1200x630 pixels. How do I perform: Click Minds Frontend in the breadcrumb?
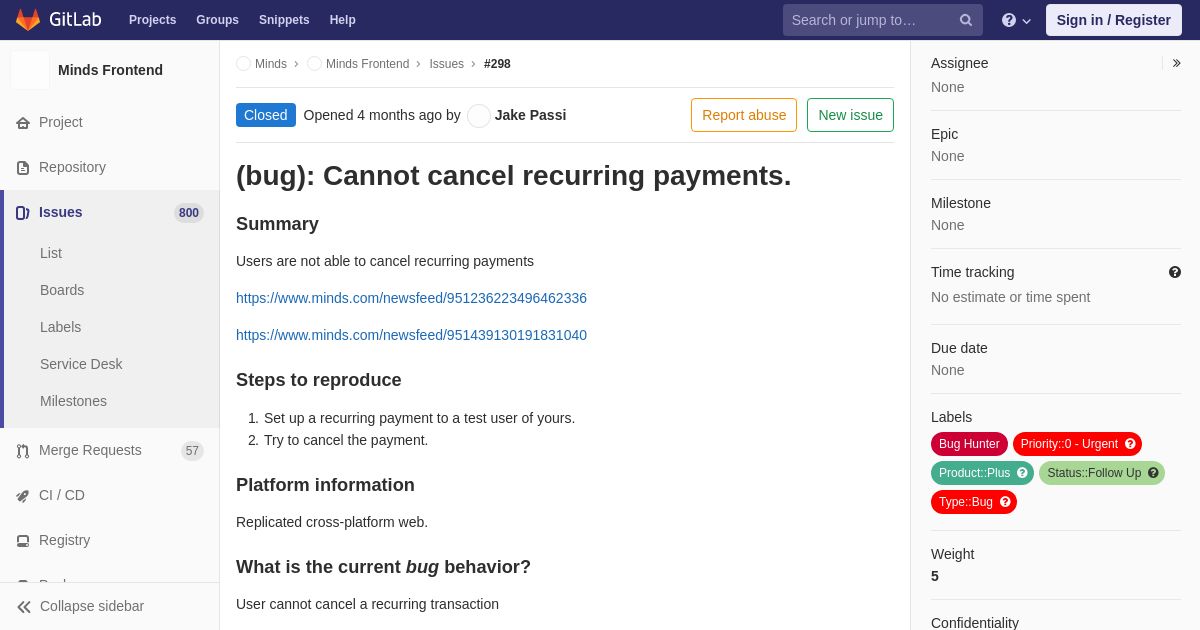[367, 64]
